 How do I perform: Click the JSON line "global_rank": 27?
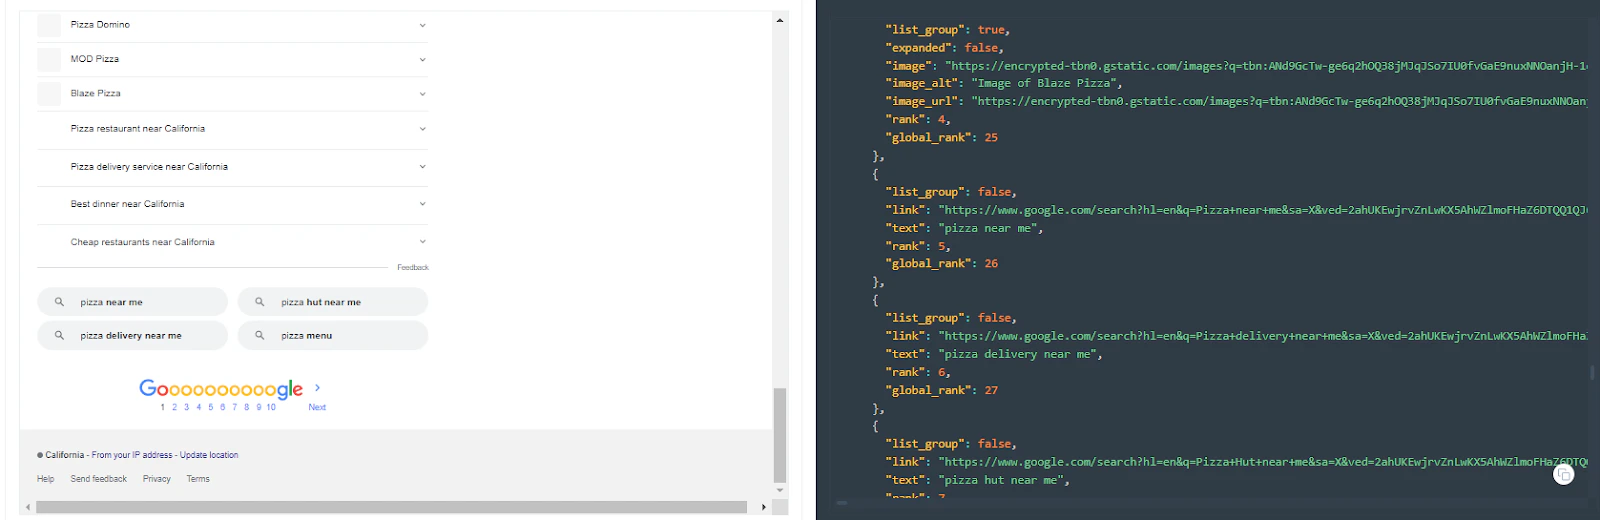941,391
